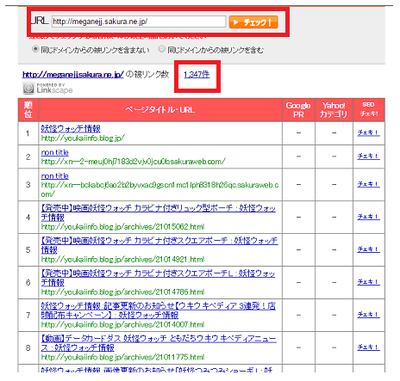Click the Linkscape logo icon
This screenshot has height=381, width=400.
pos(28,88)
